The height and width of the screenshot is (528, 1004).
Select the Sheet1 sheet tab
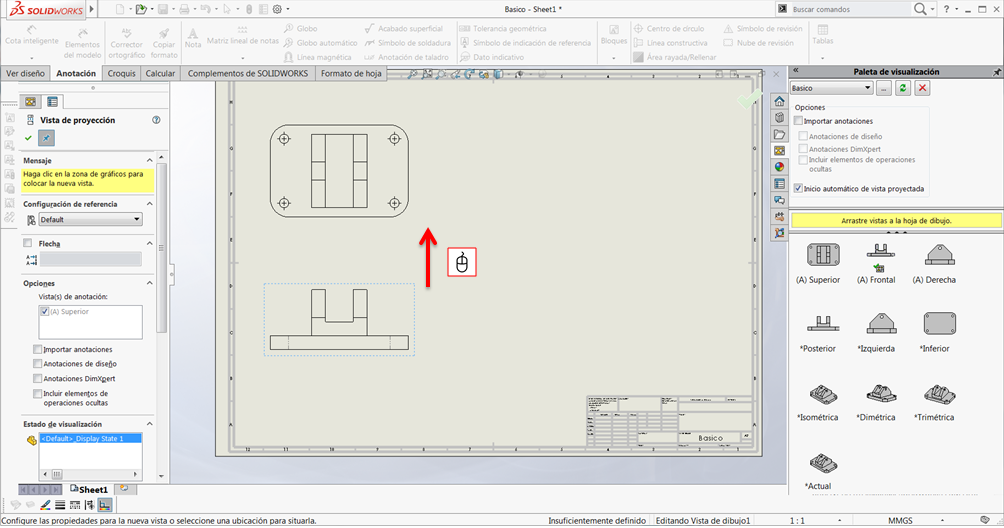92,489
